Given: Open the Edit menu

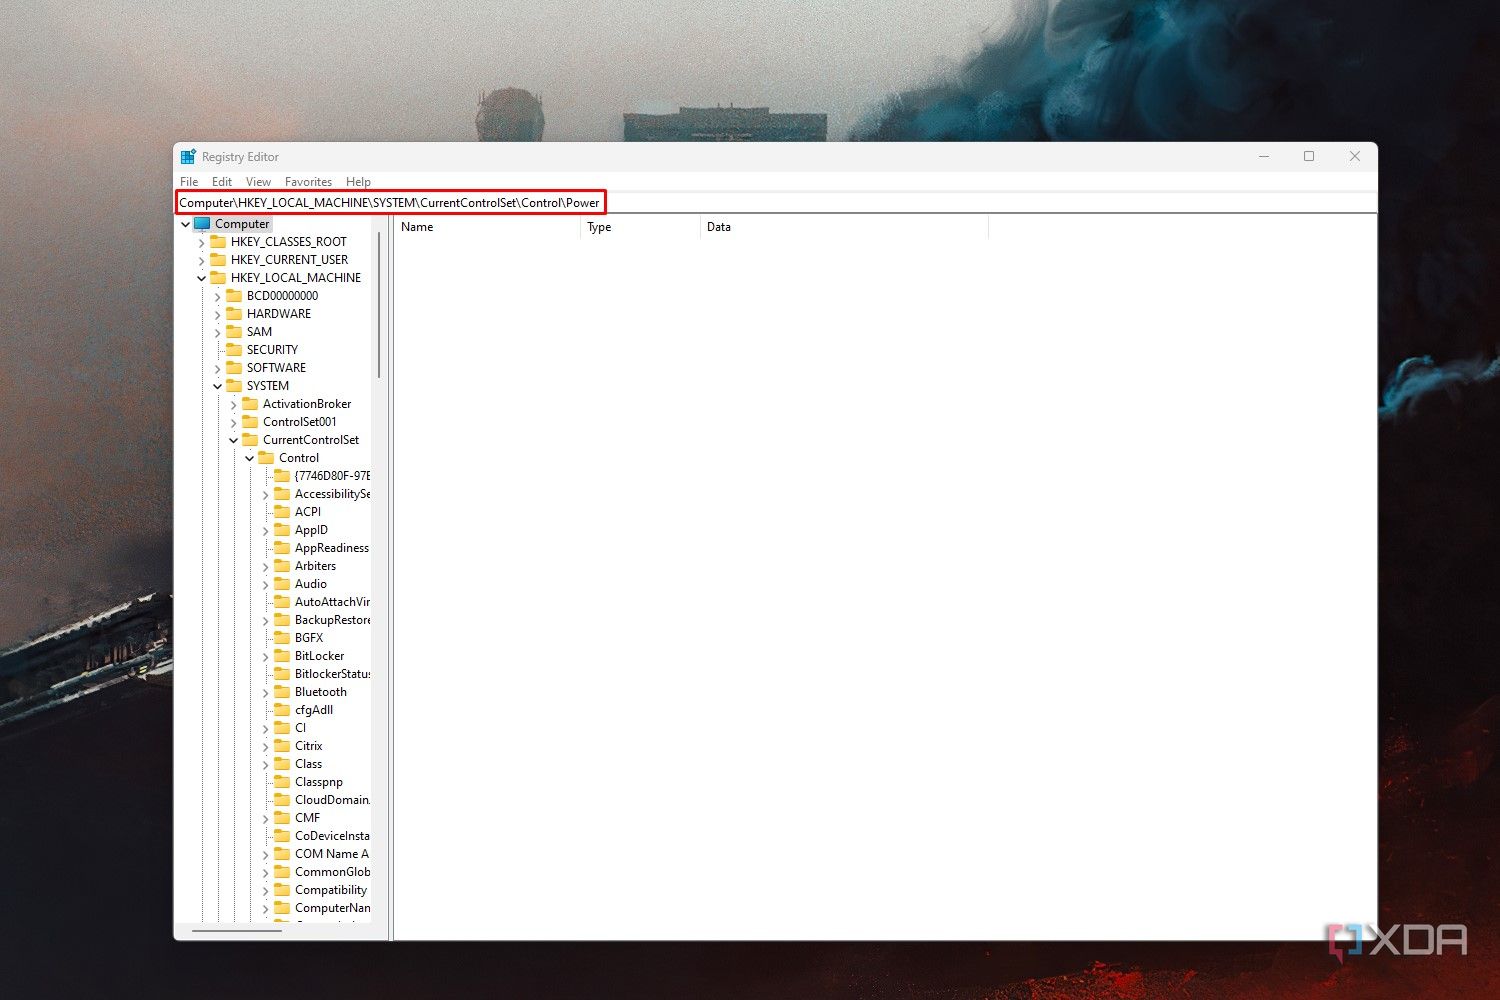Looking at the screenshot, I should [221, 181].
